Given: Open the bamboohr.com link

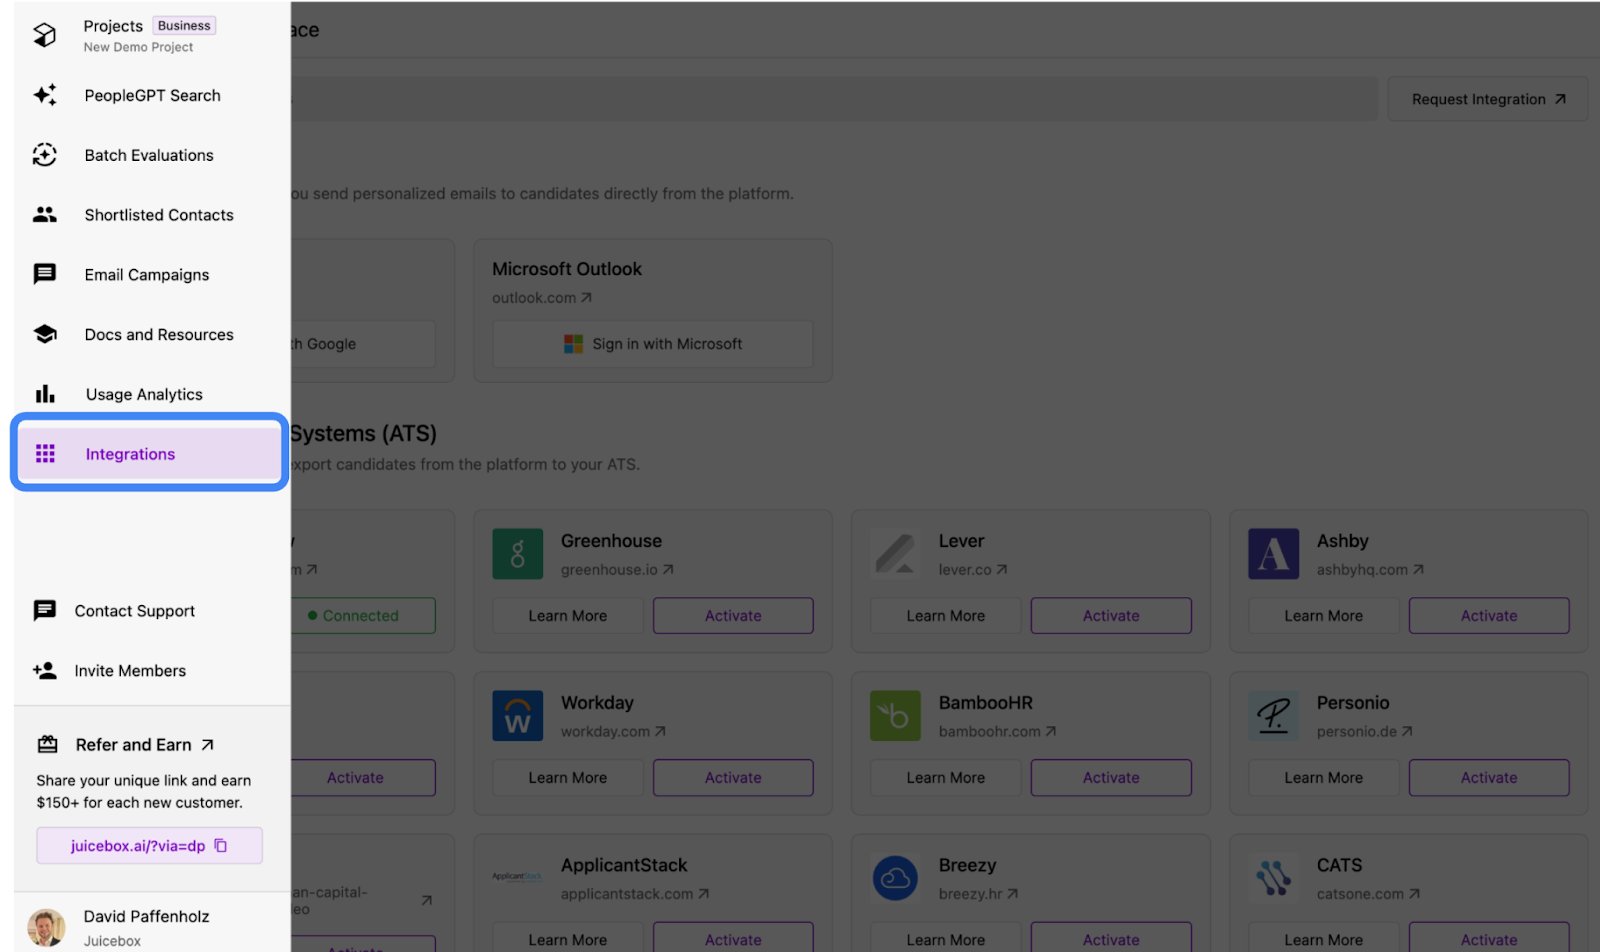Looking at the screenshot, I should (x=997, y=732).
